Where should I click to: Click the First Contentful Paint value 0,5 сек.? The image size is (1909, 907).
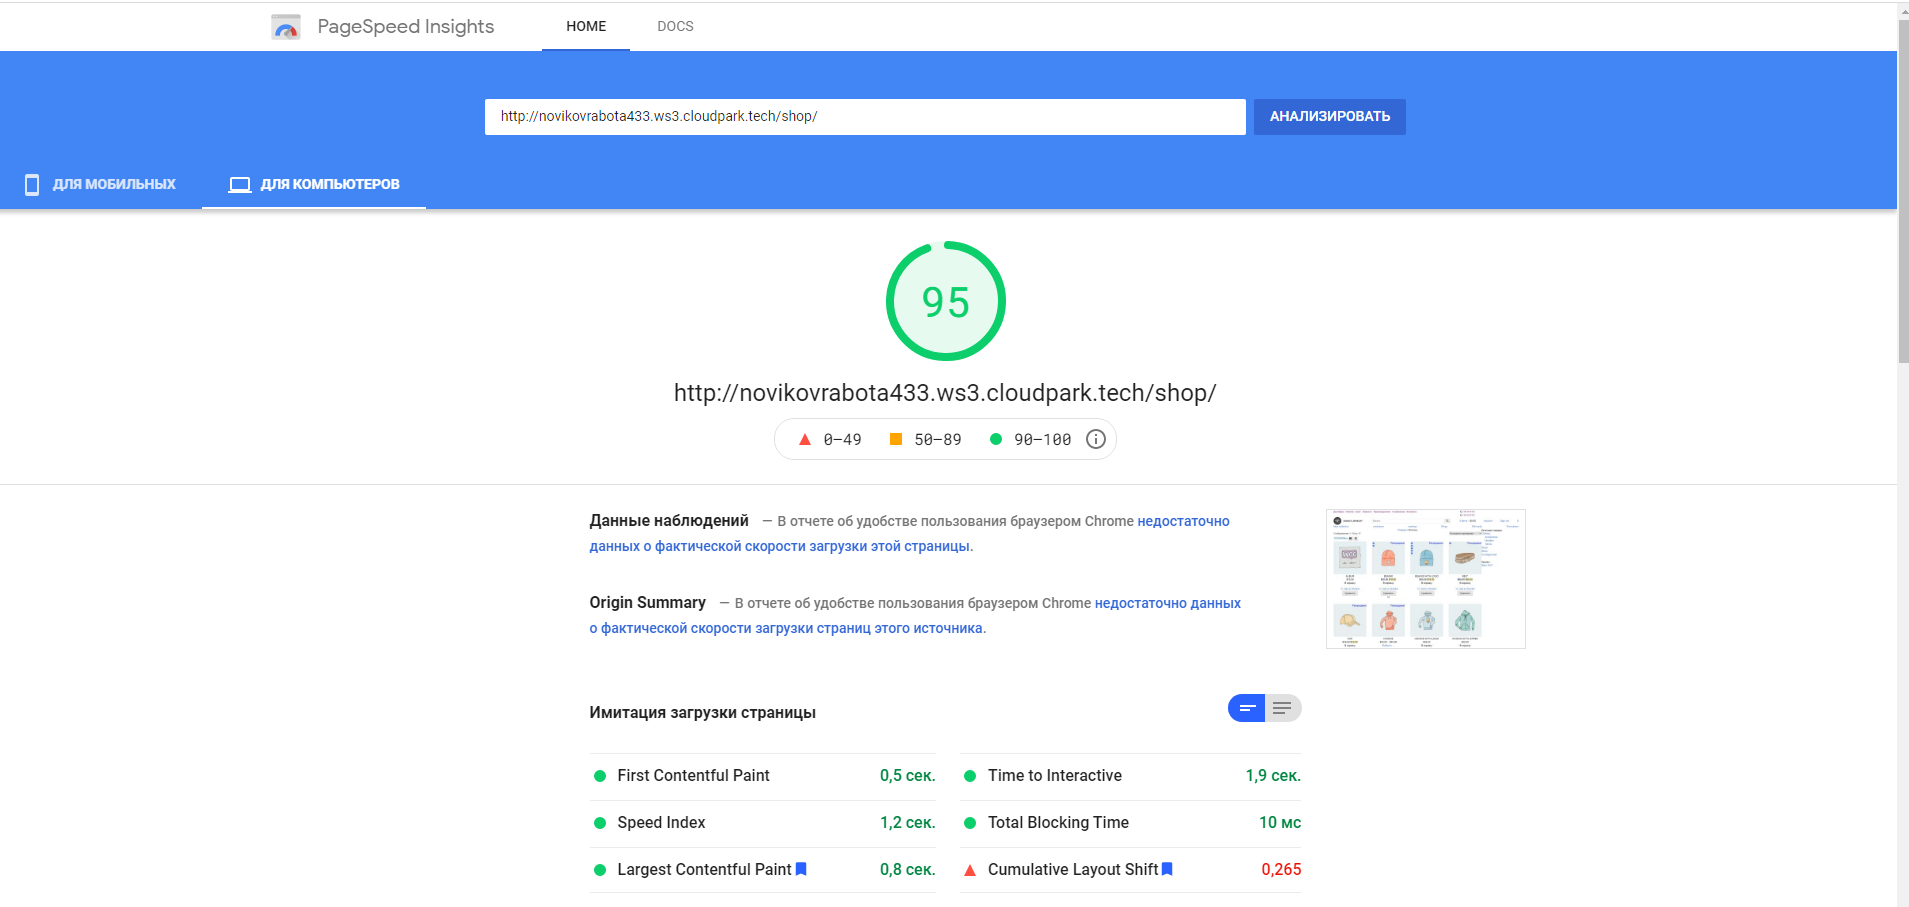(908, 776)
